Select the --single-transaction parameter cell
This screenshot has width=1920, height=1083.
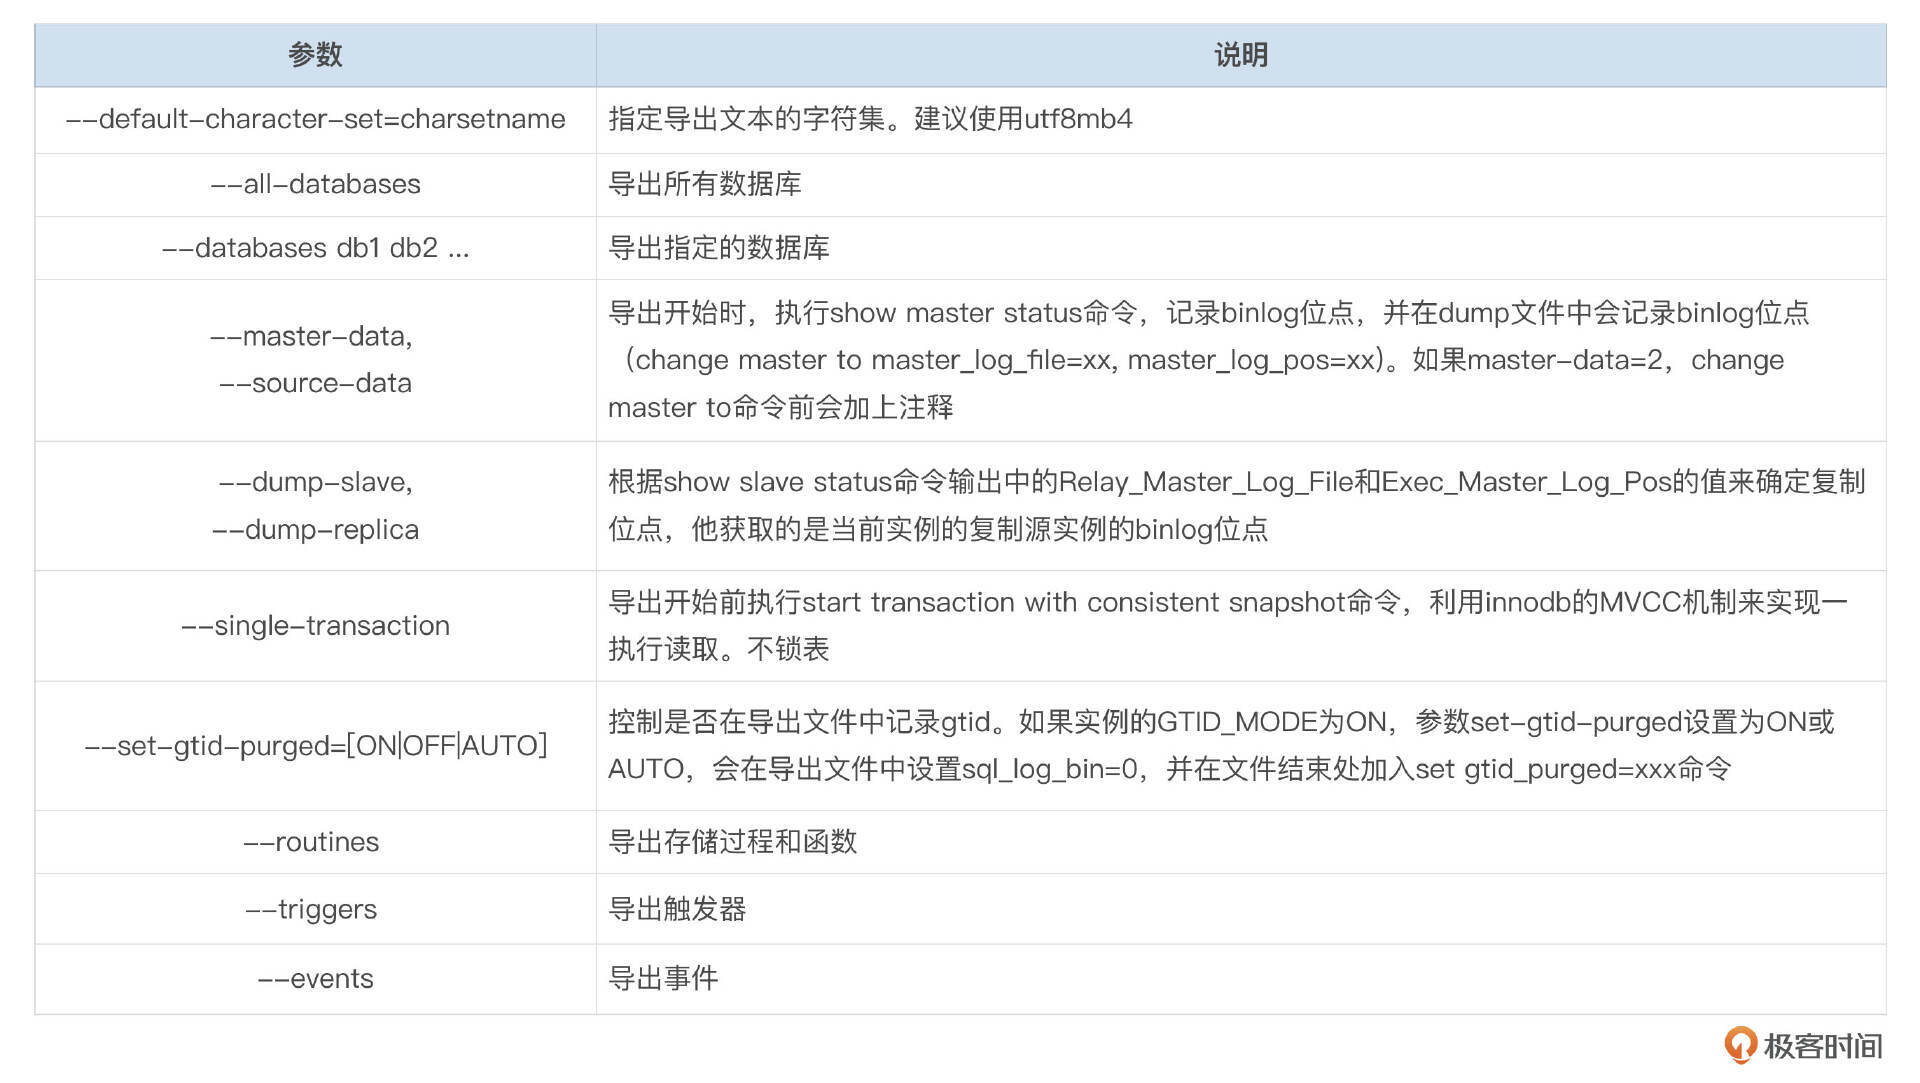click(315, 626)
